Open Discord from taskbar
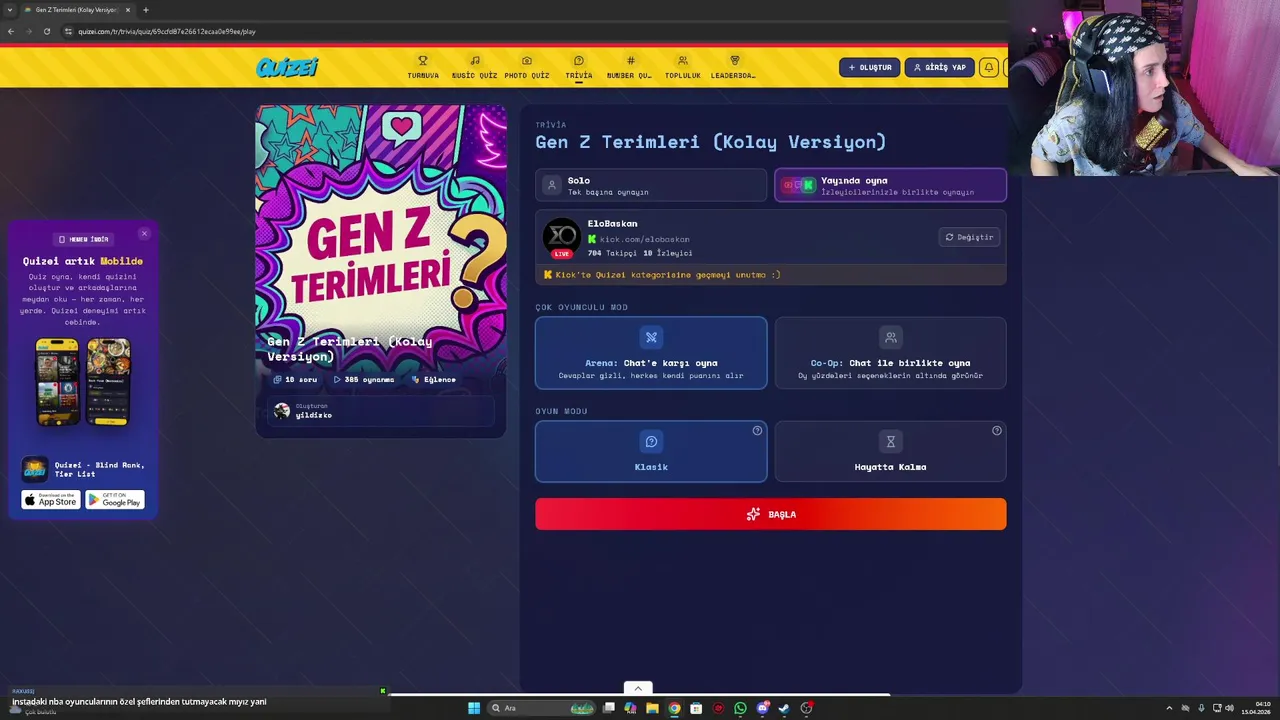This screenshot has height=720, width=1280. [x=762, y=708]
